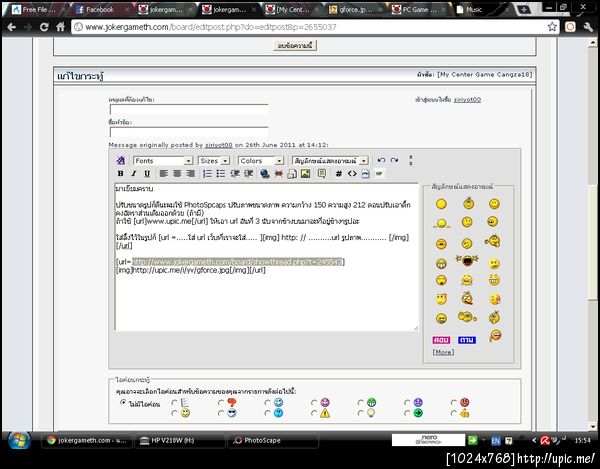The height and width of the screenshot is (469, 600).
Task: Click the insert link globe icon
Action: point(264,174)
